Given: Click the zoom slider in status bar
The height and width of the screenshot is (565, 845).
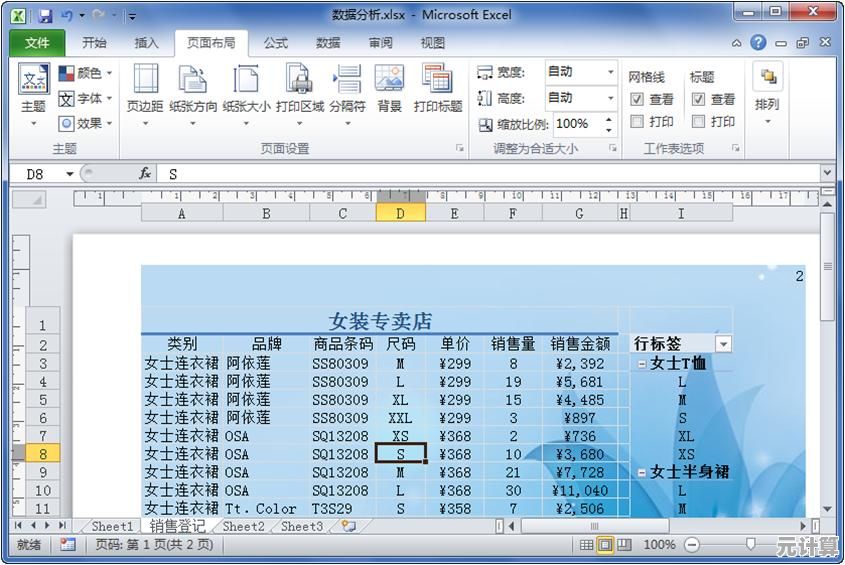Looking at the screenshot, I should (751, 545).
